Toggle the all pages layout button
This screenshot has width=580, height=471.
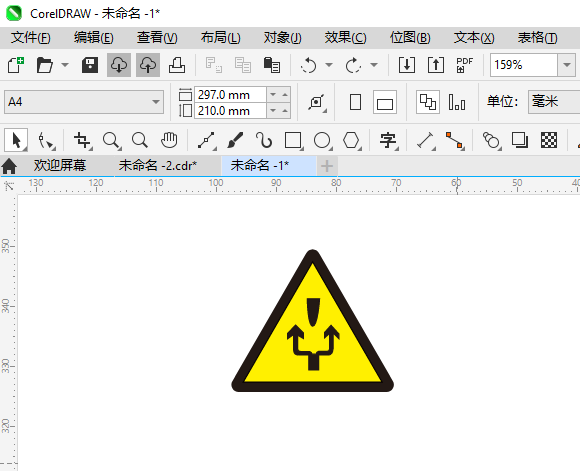pos(428,102)
